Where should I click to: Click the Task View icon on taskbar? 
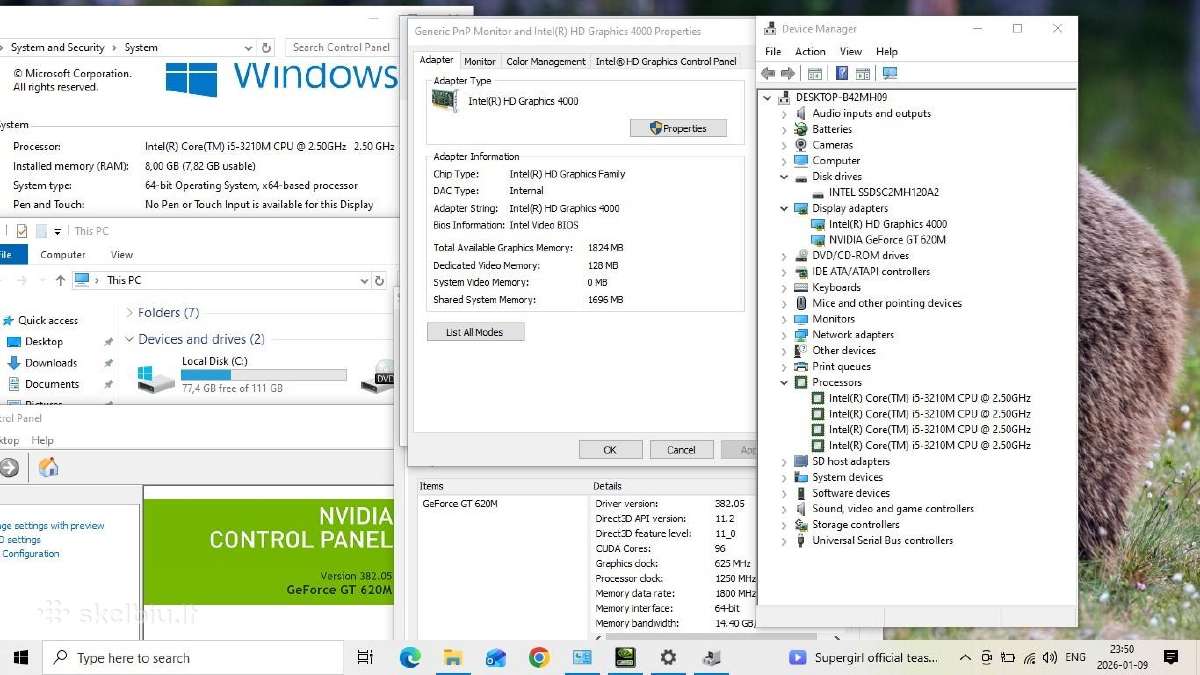point(365,657)
